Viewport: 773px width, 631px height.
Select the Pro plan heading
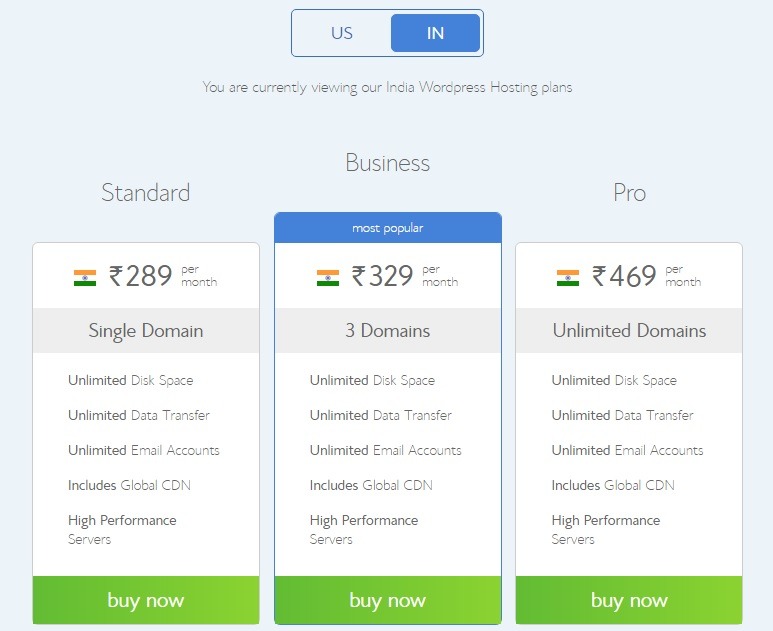click(630, 192)
